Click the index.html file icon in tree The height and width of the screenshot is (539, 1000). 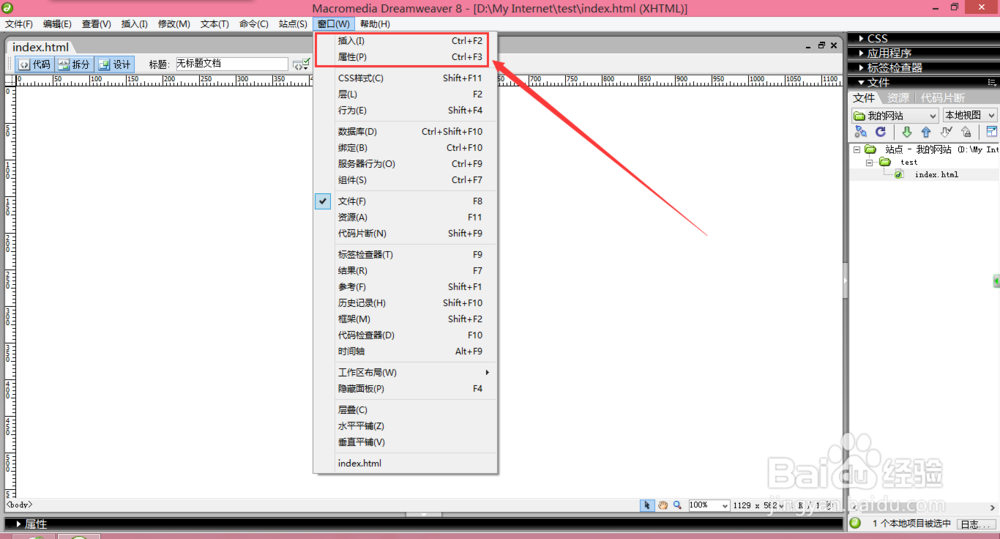(899, 174)
